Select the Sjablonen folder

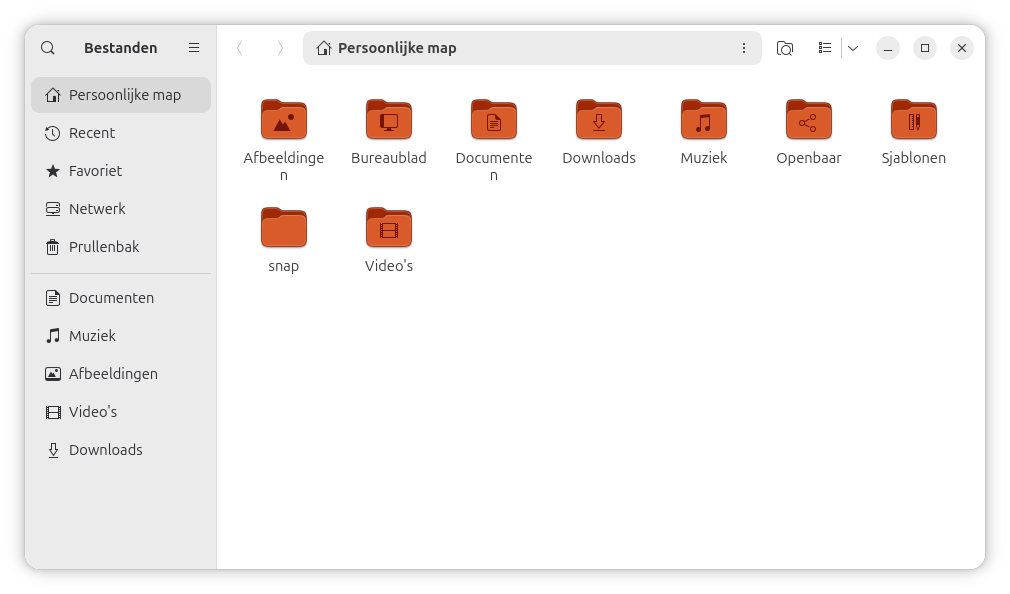coord(914,120)
